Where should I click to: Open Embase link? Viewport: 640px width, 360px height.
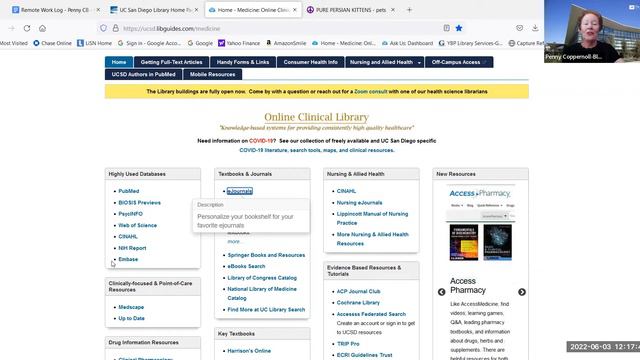pyautogui.click(x=128, y=259)
